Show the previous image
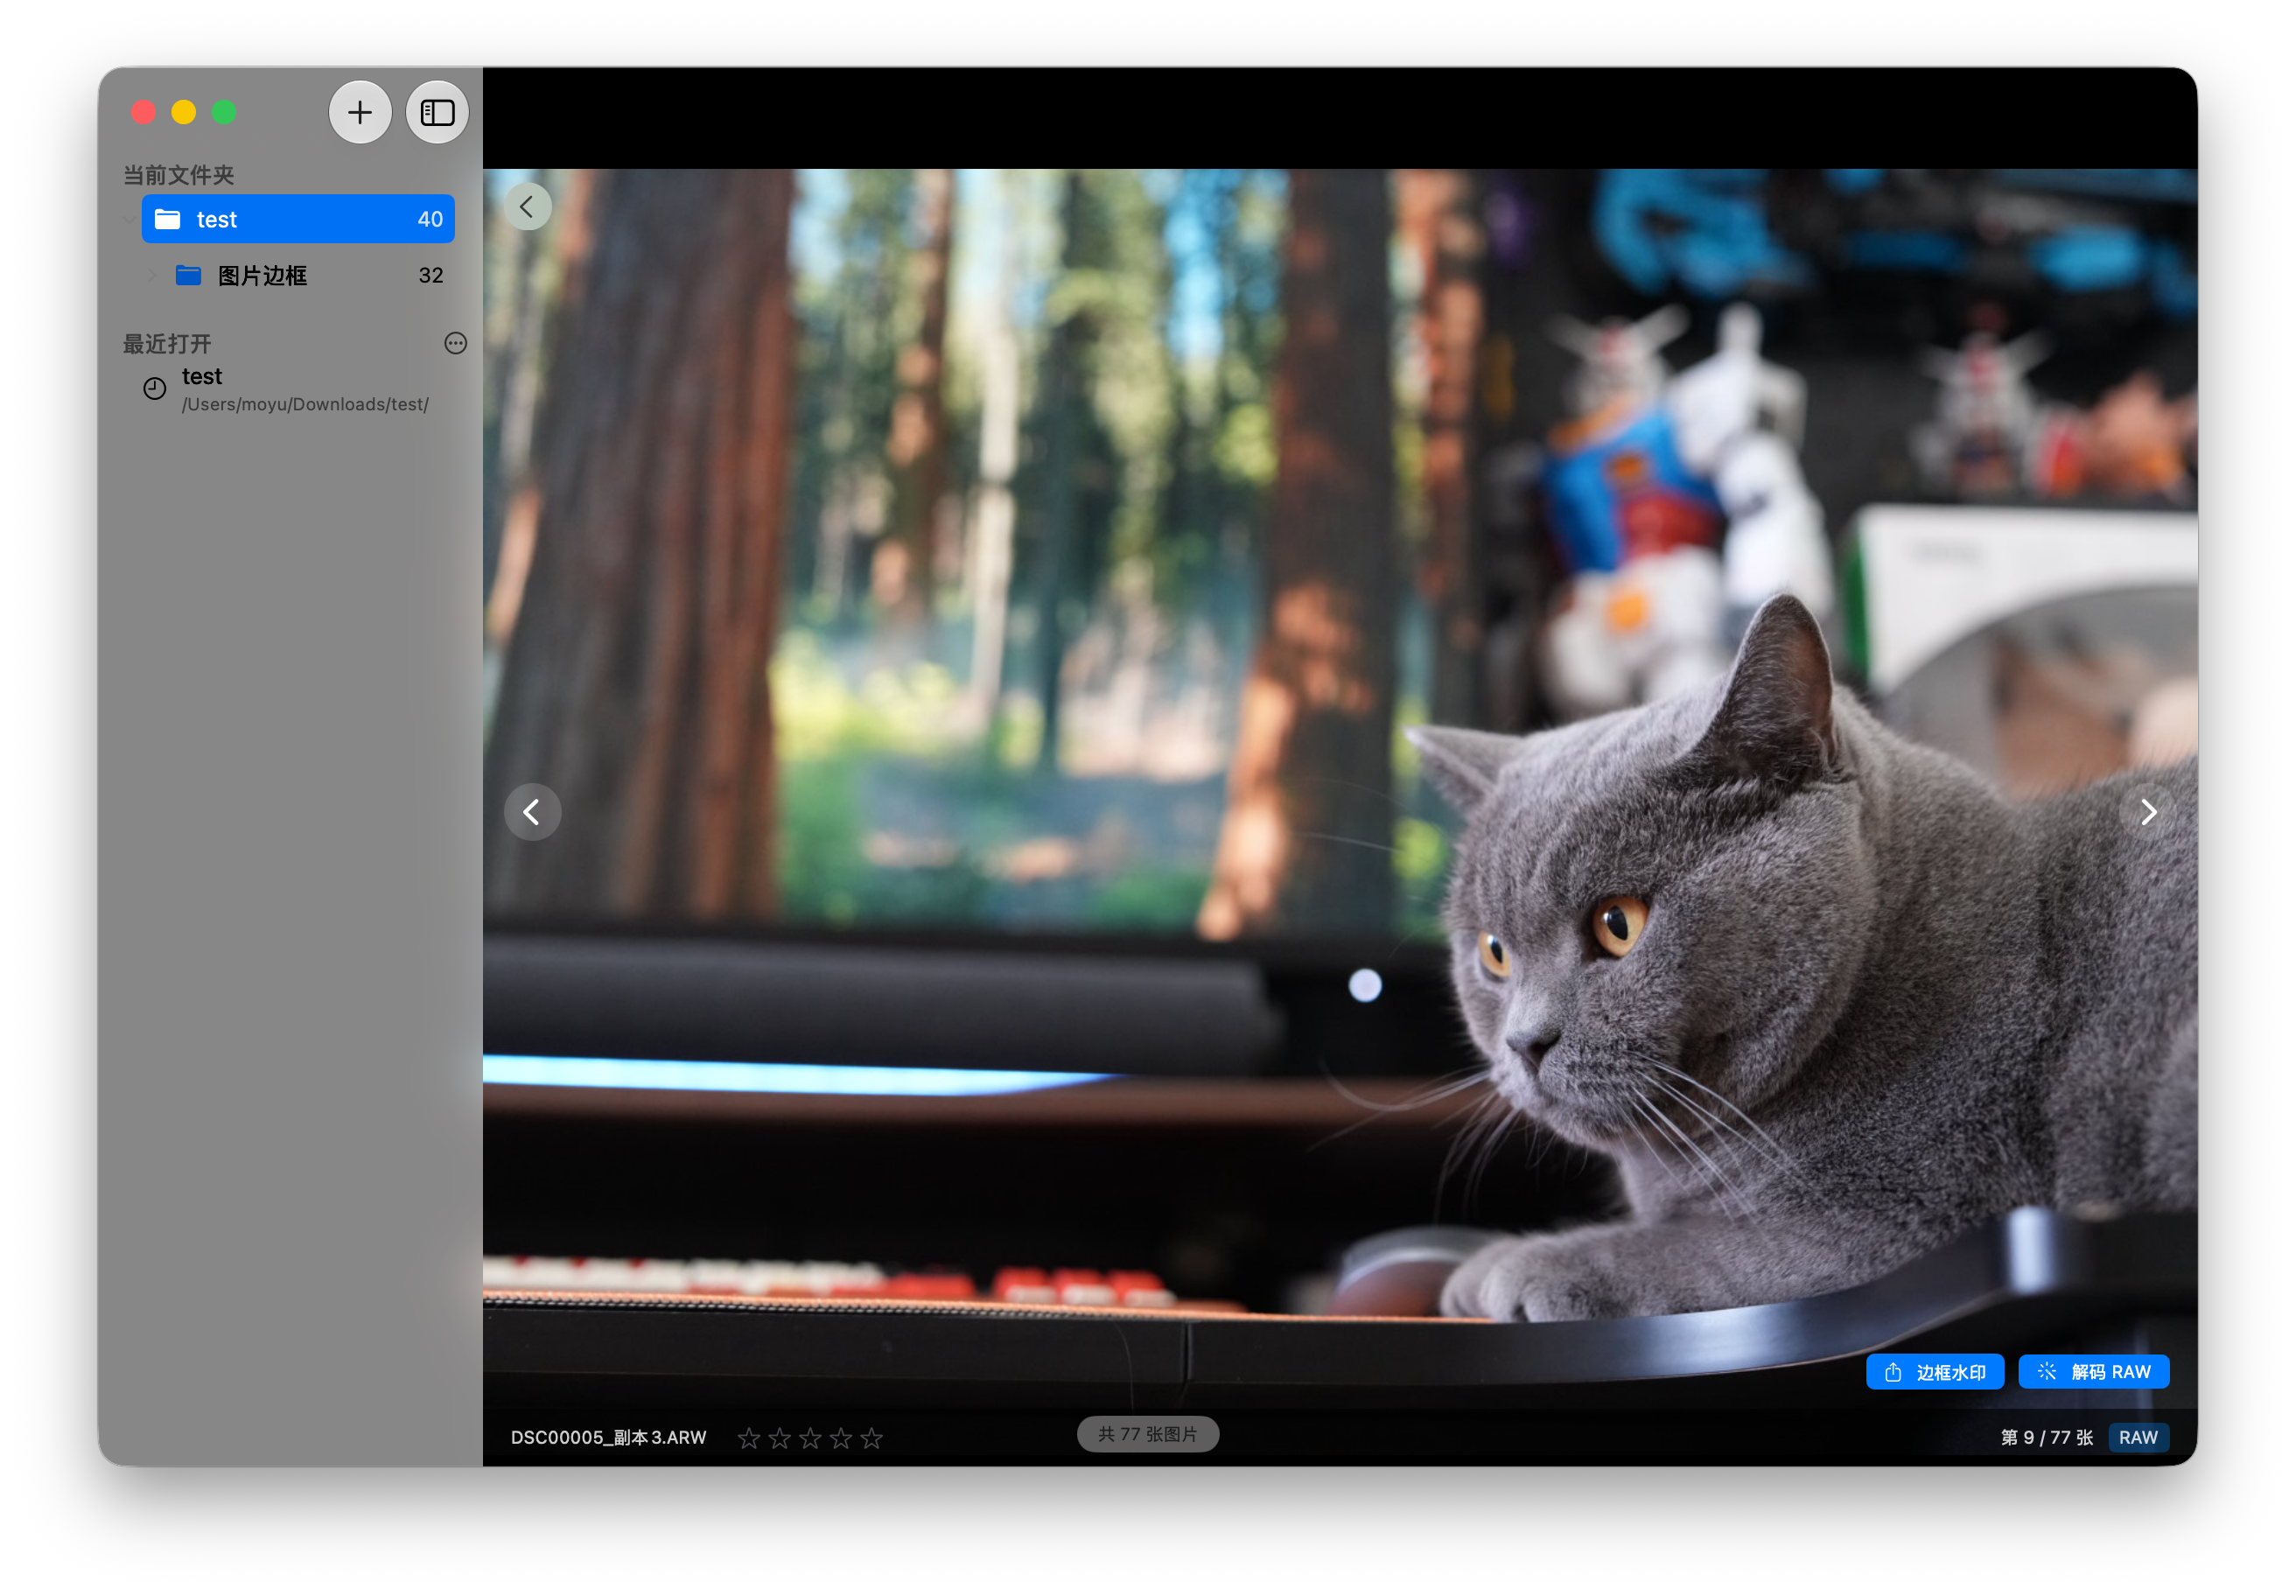2296x1596 pixels. click(532, 811)
